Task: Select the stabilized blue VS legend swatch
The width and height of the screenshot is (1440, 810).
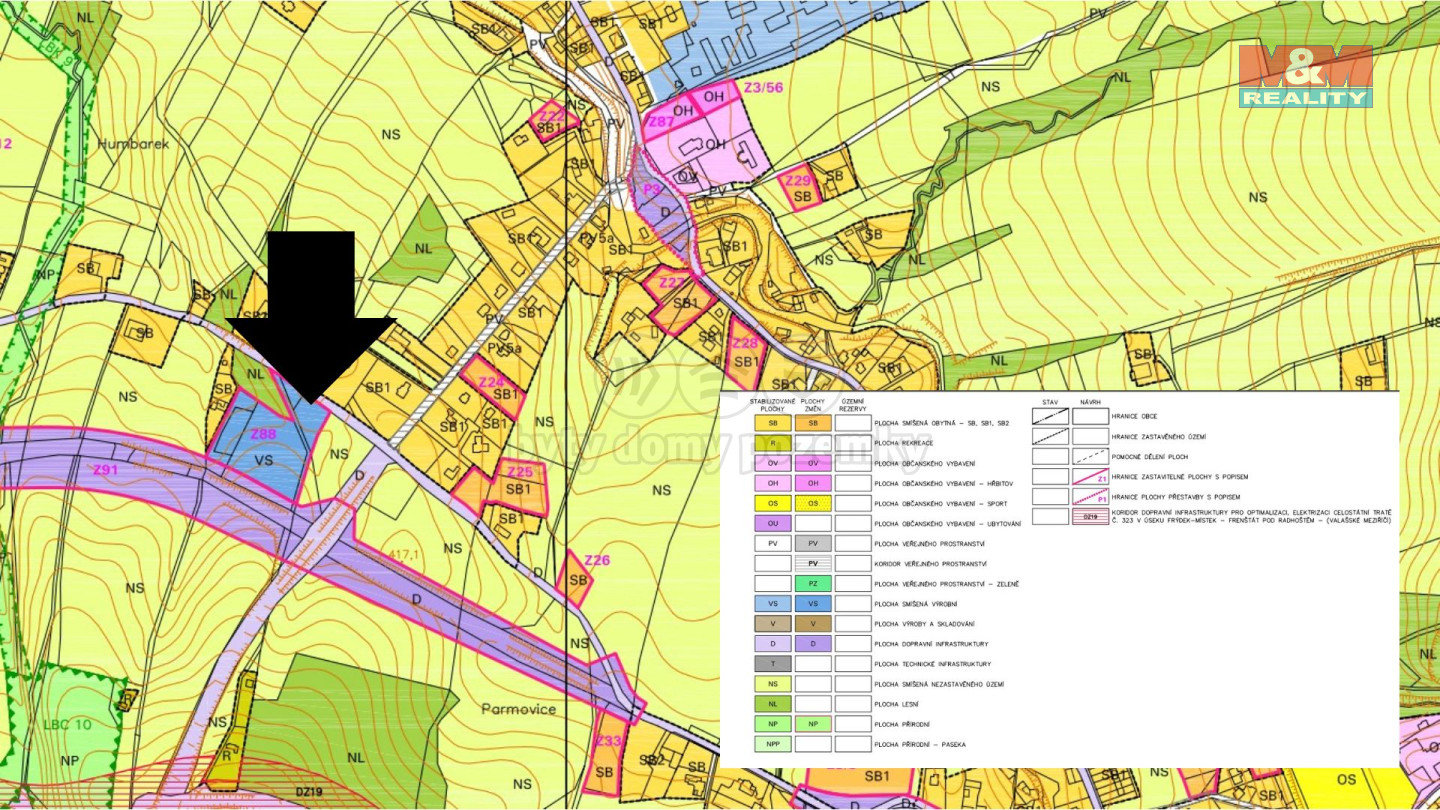Action: (x=772, y=603)
